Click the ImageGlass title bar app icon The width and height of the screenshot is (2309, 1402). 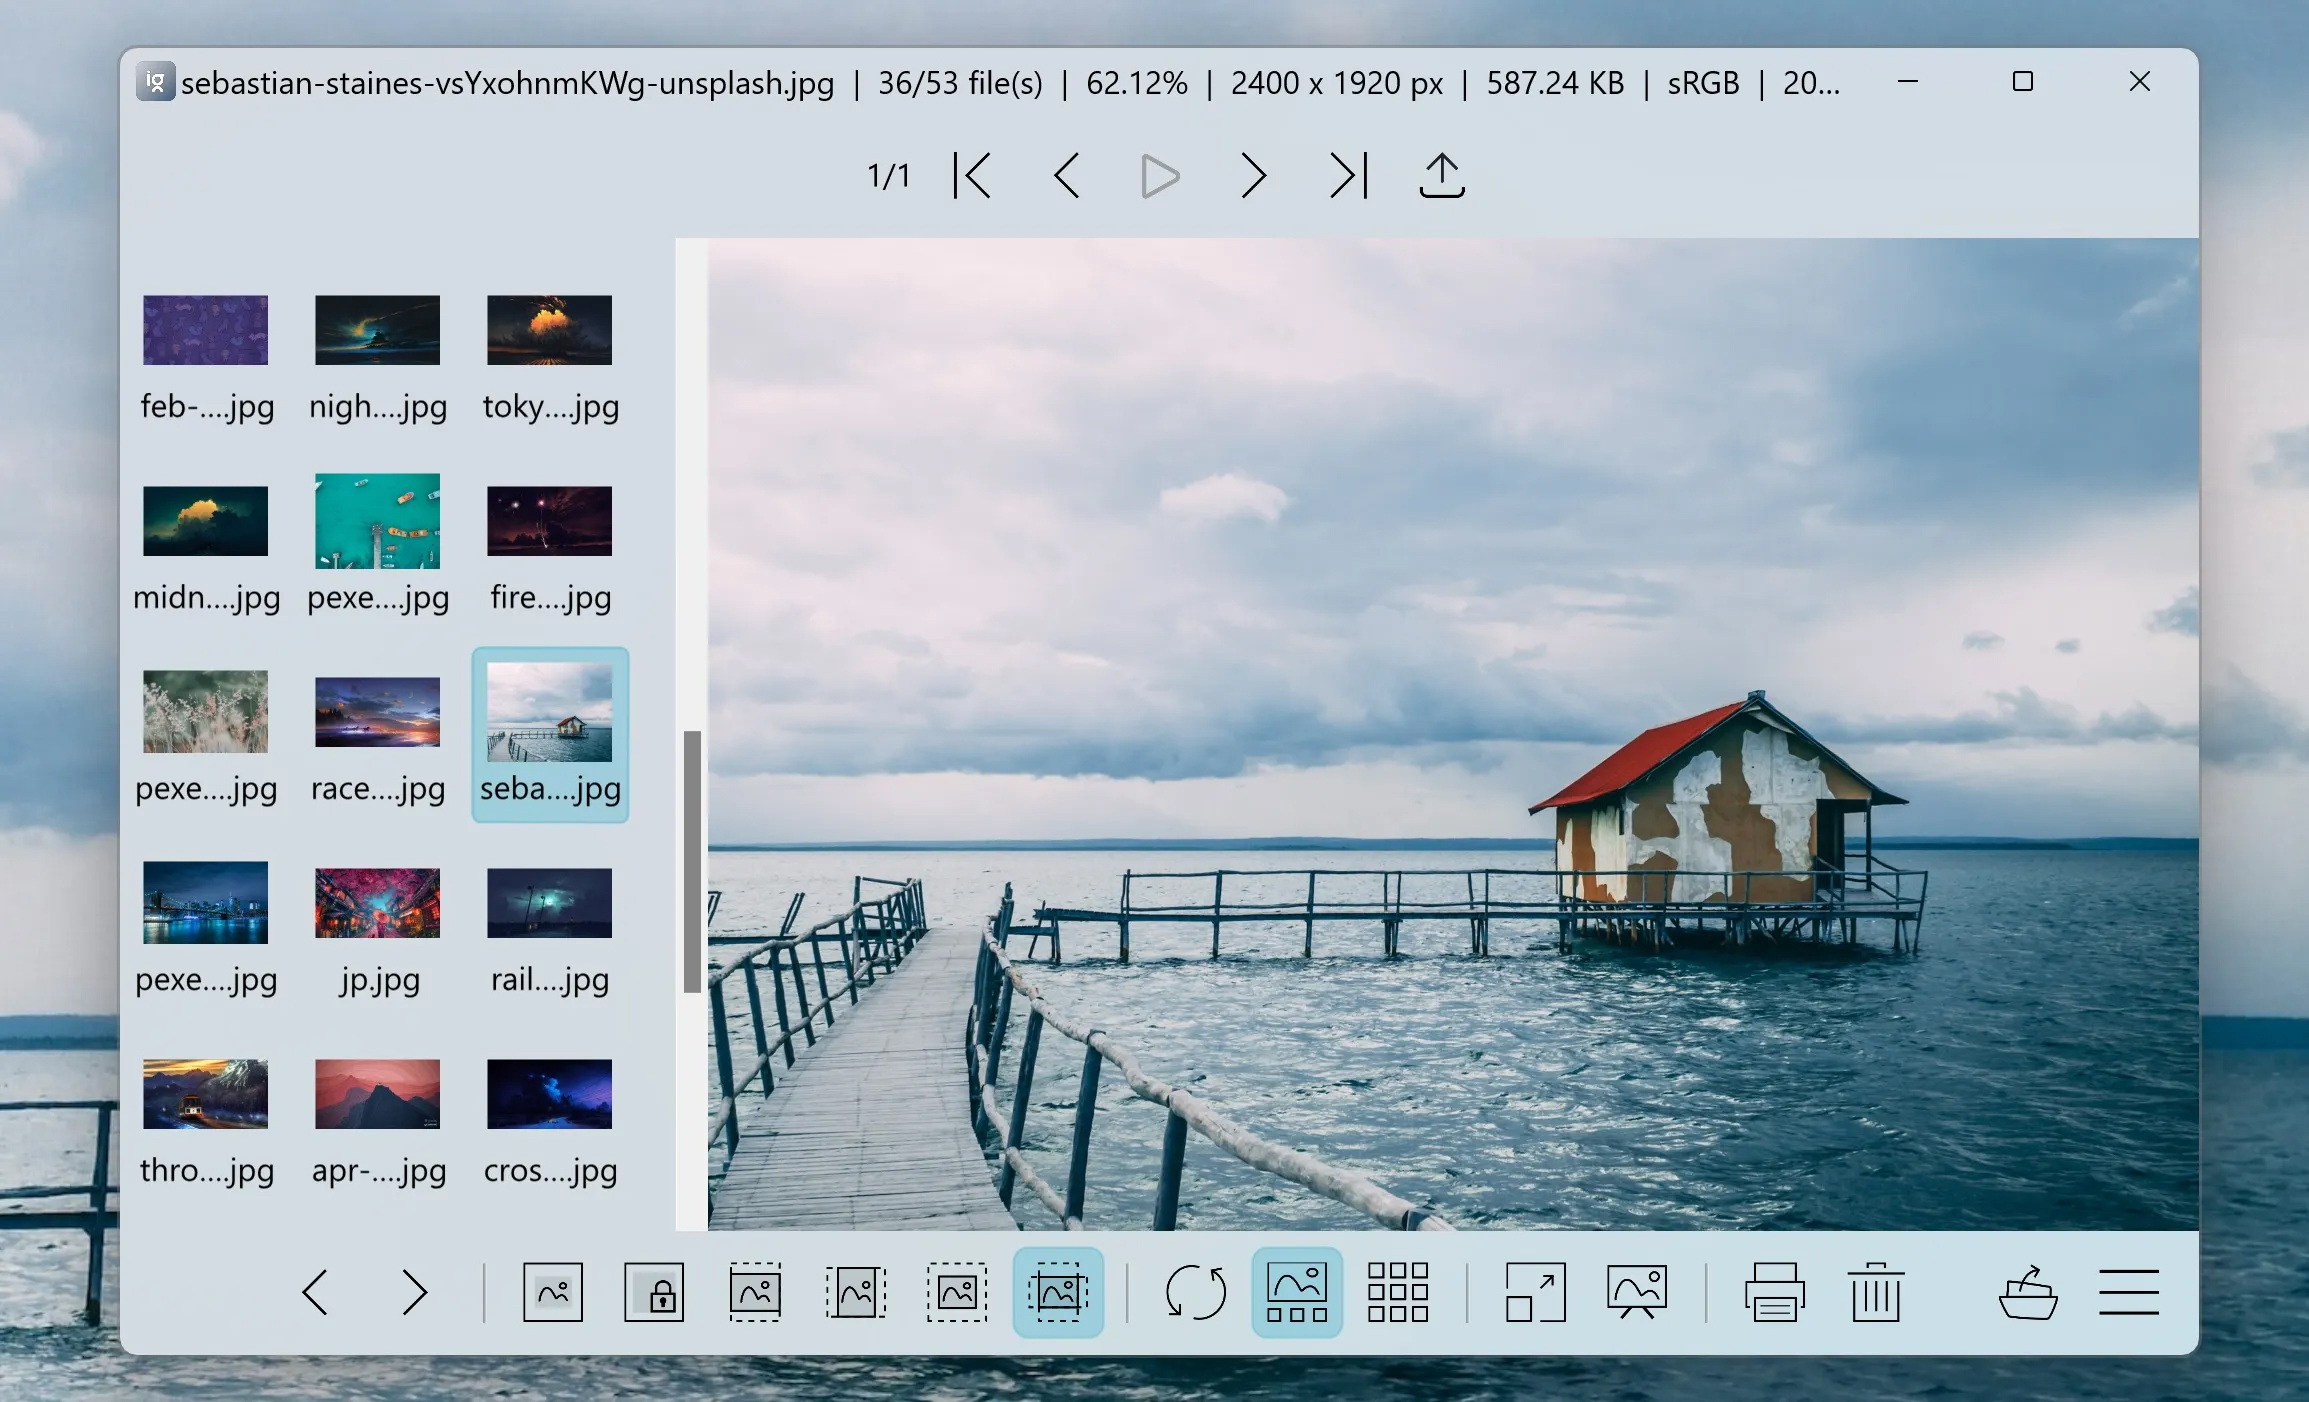pos(155,83)
